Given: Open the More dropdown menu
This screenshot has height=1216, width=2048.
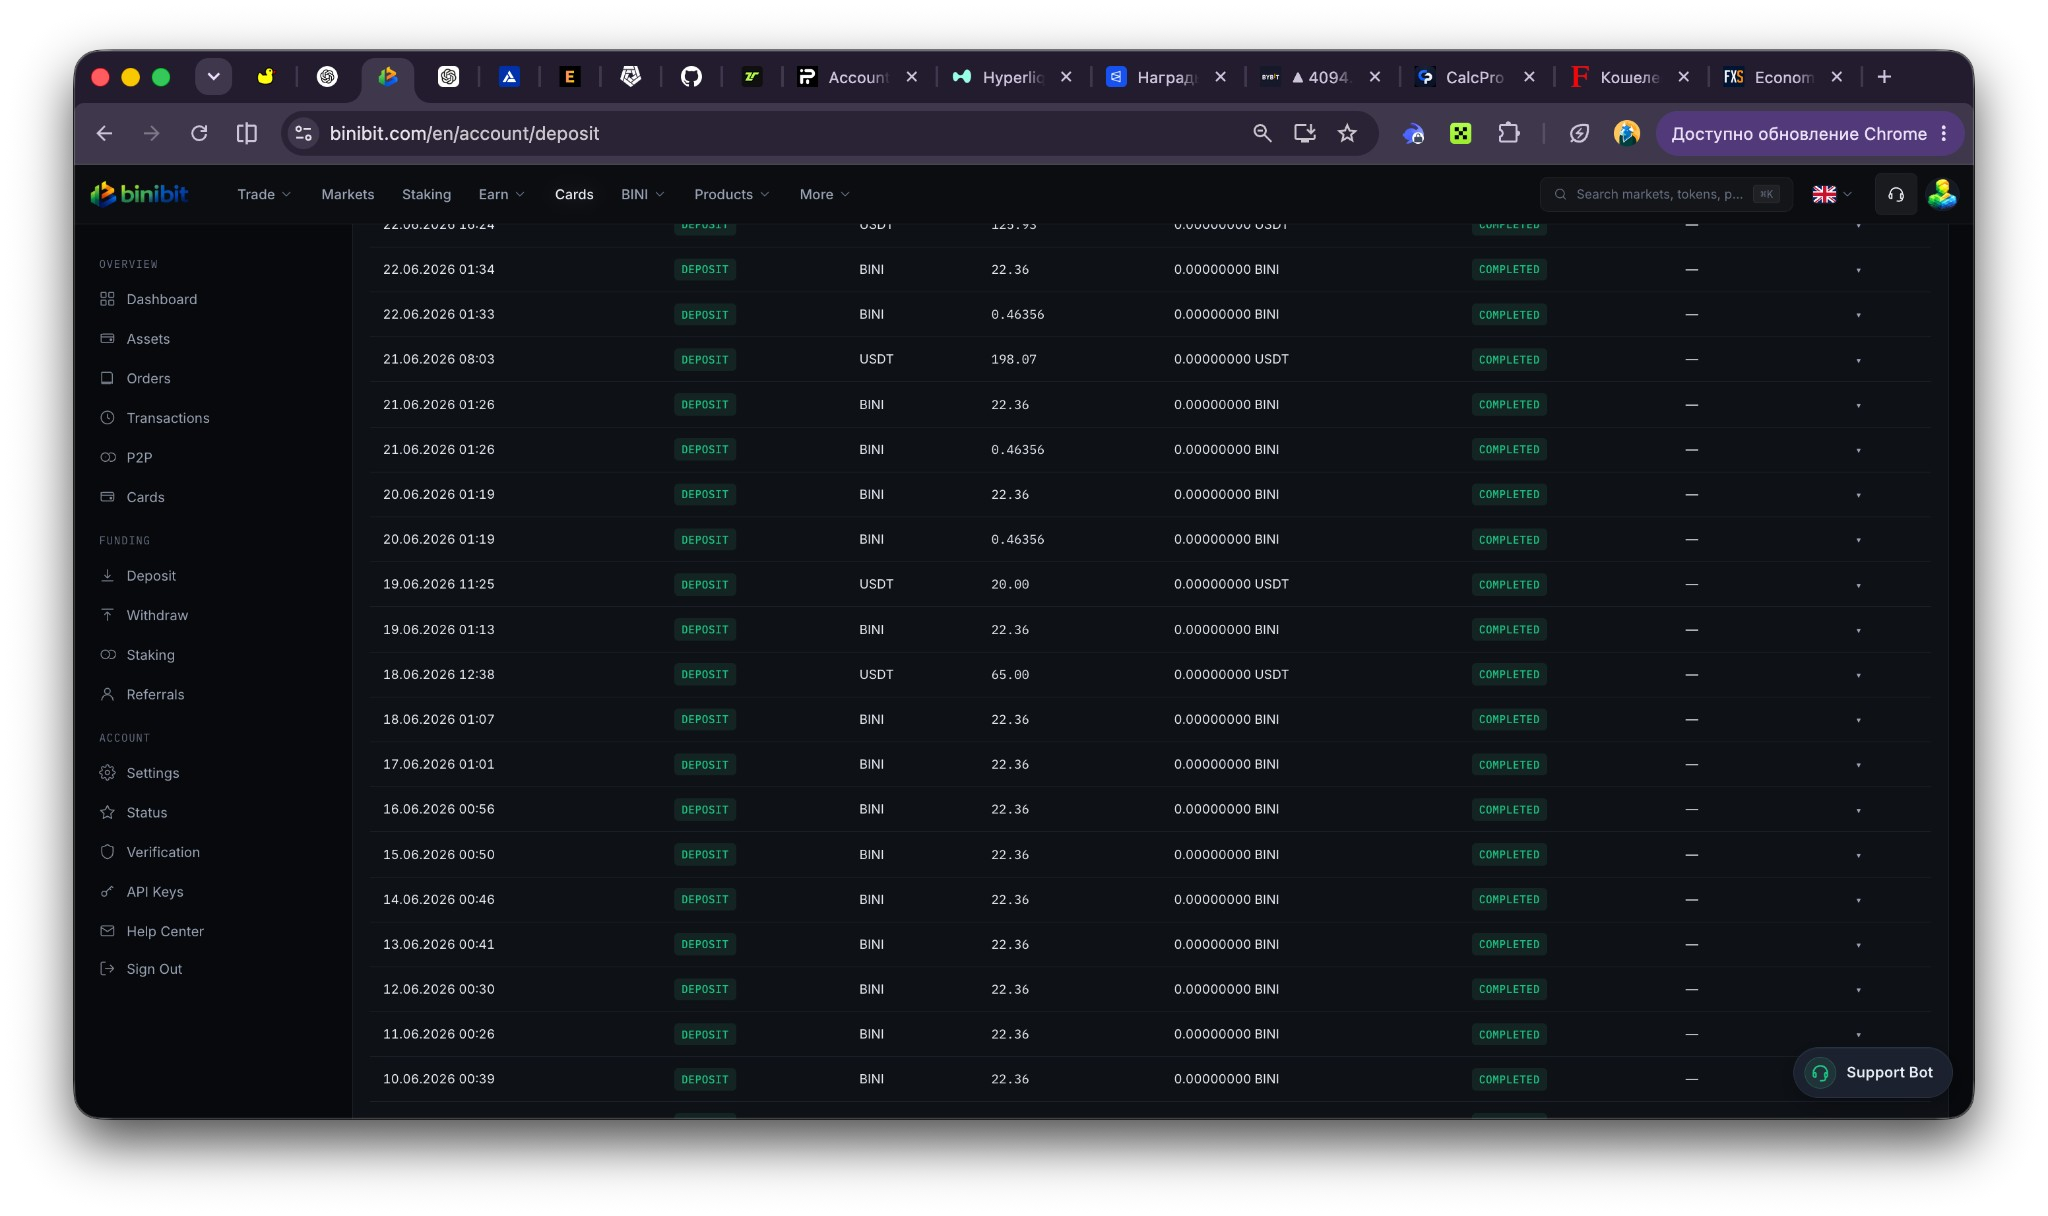Looking at the screenshot, I should coord(824,194).
